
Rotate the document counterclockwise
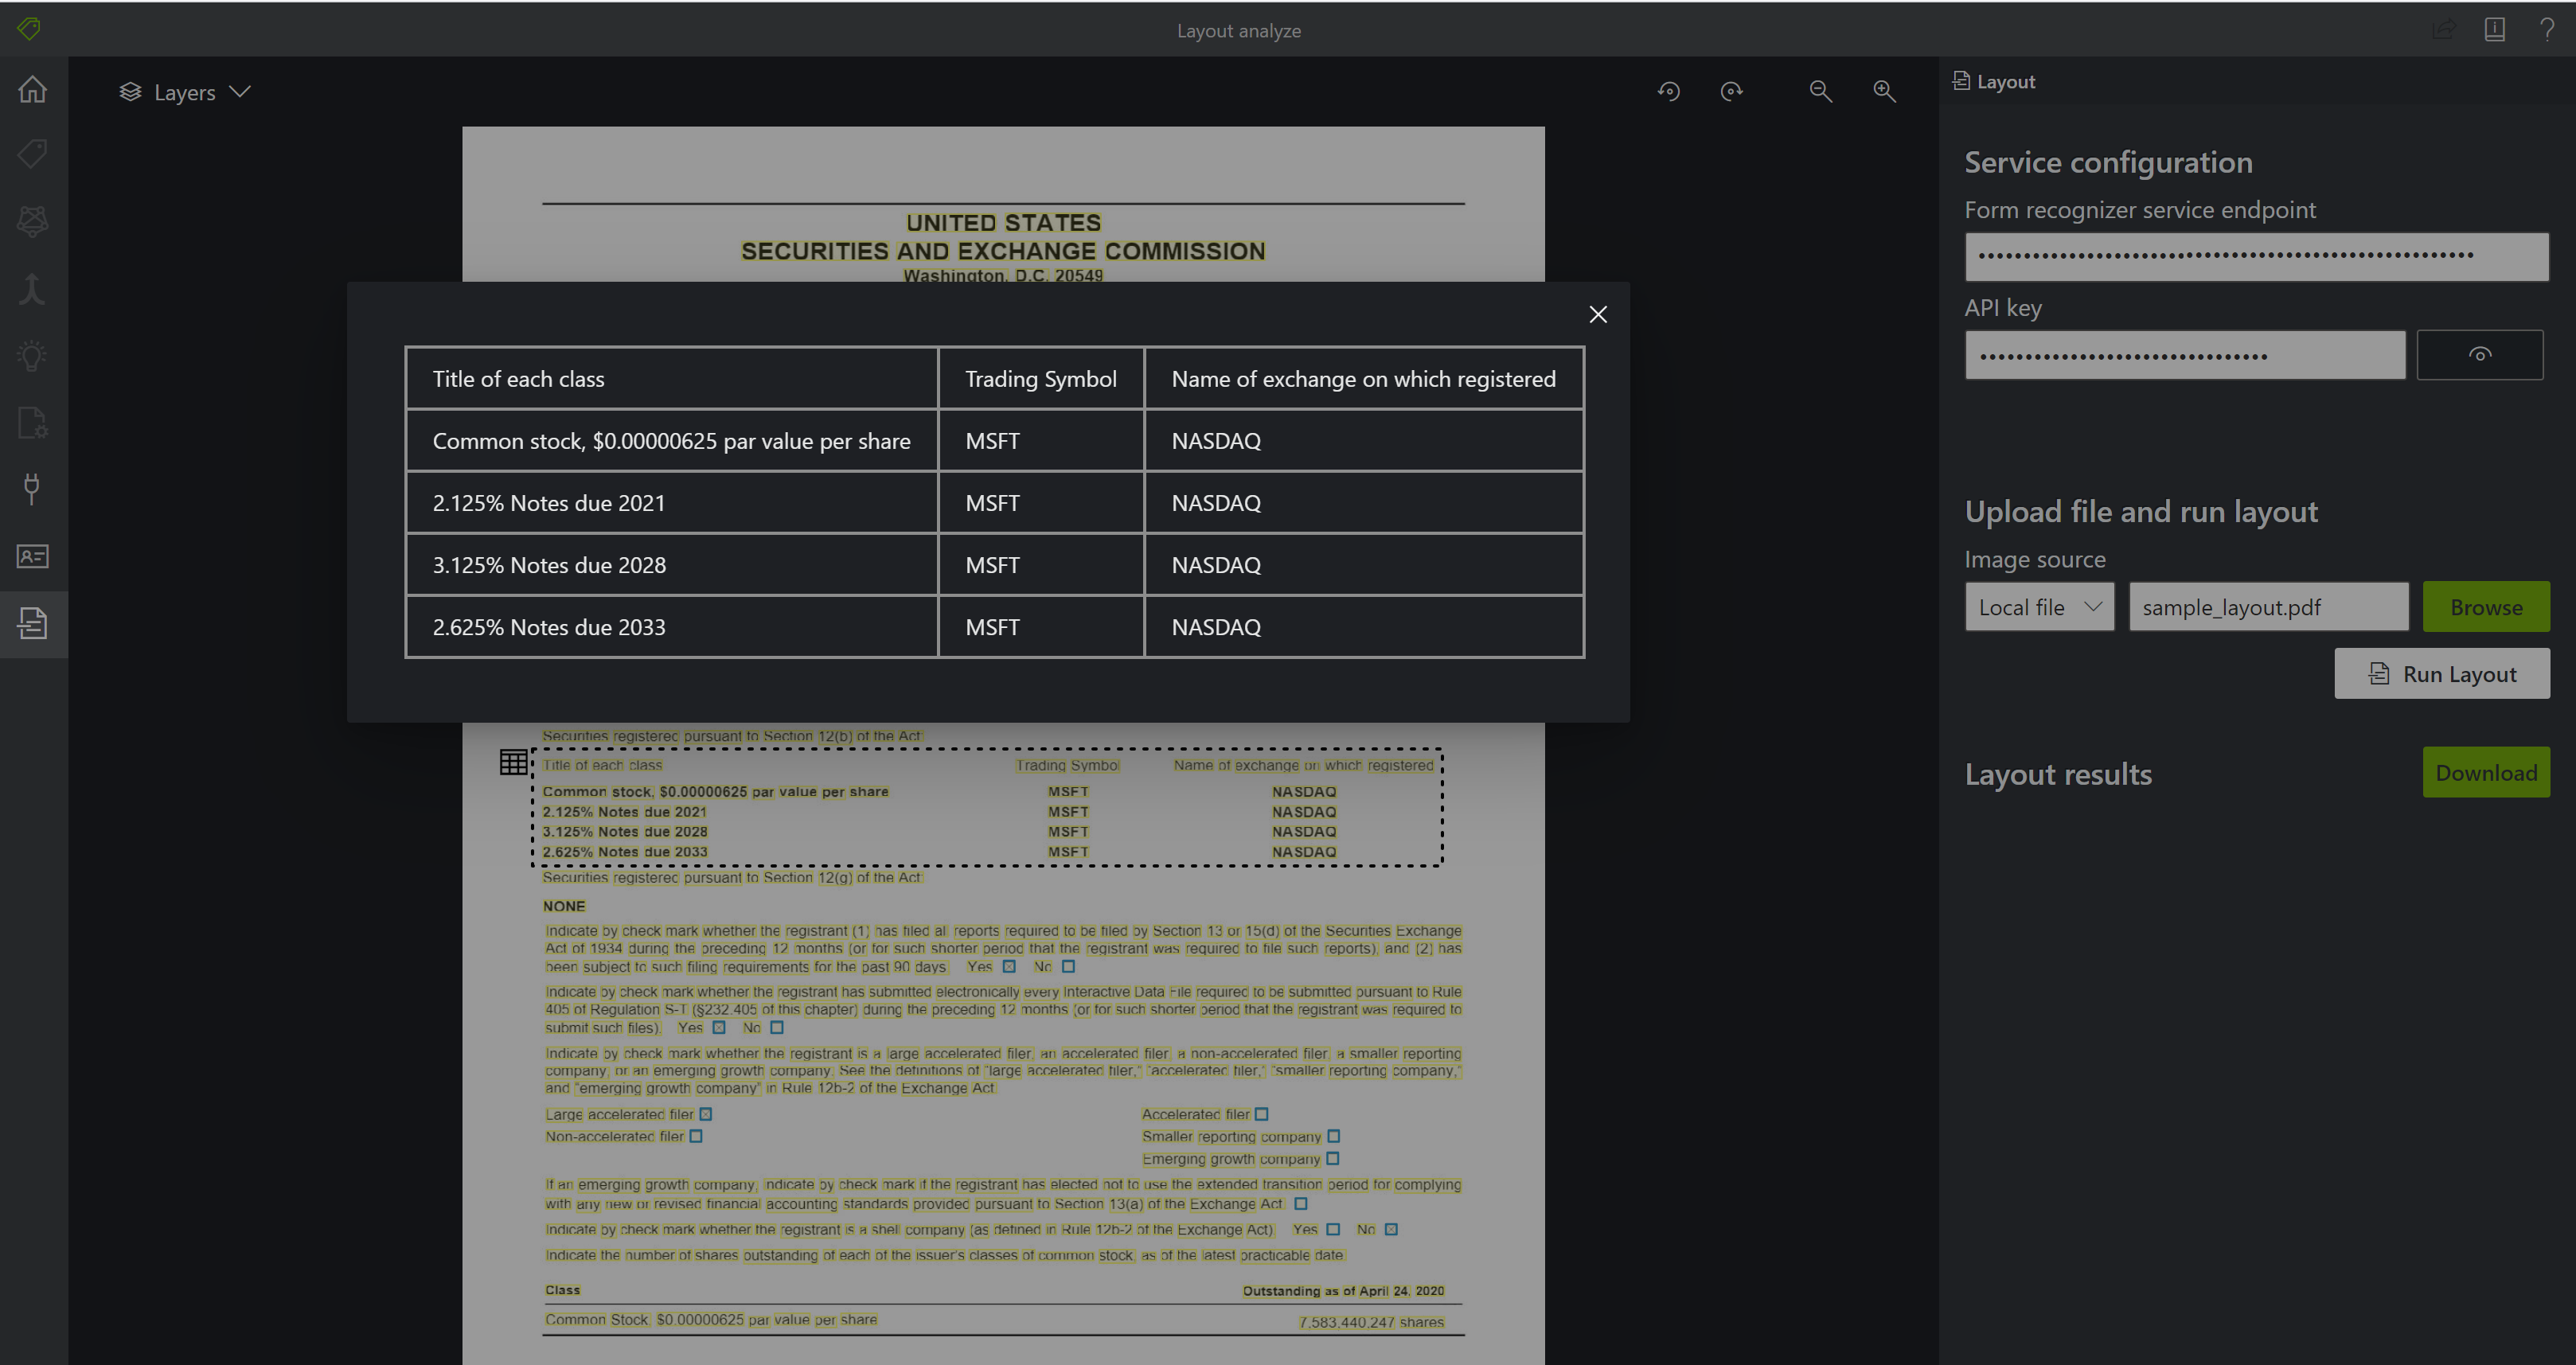point(1668,91)
